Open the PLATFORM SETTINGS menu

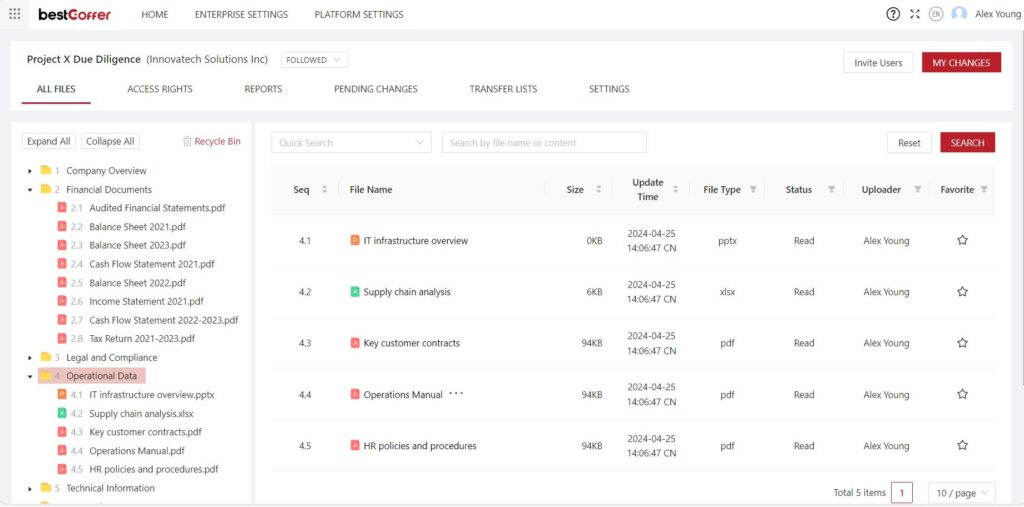359,14
